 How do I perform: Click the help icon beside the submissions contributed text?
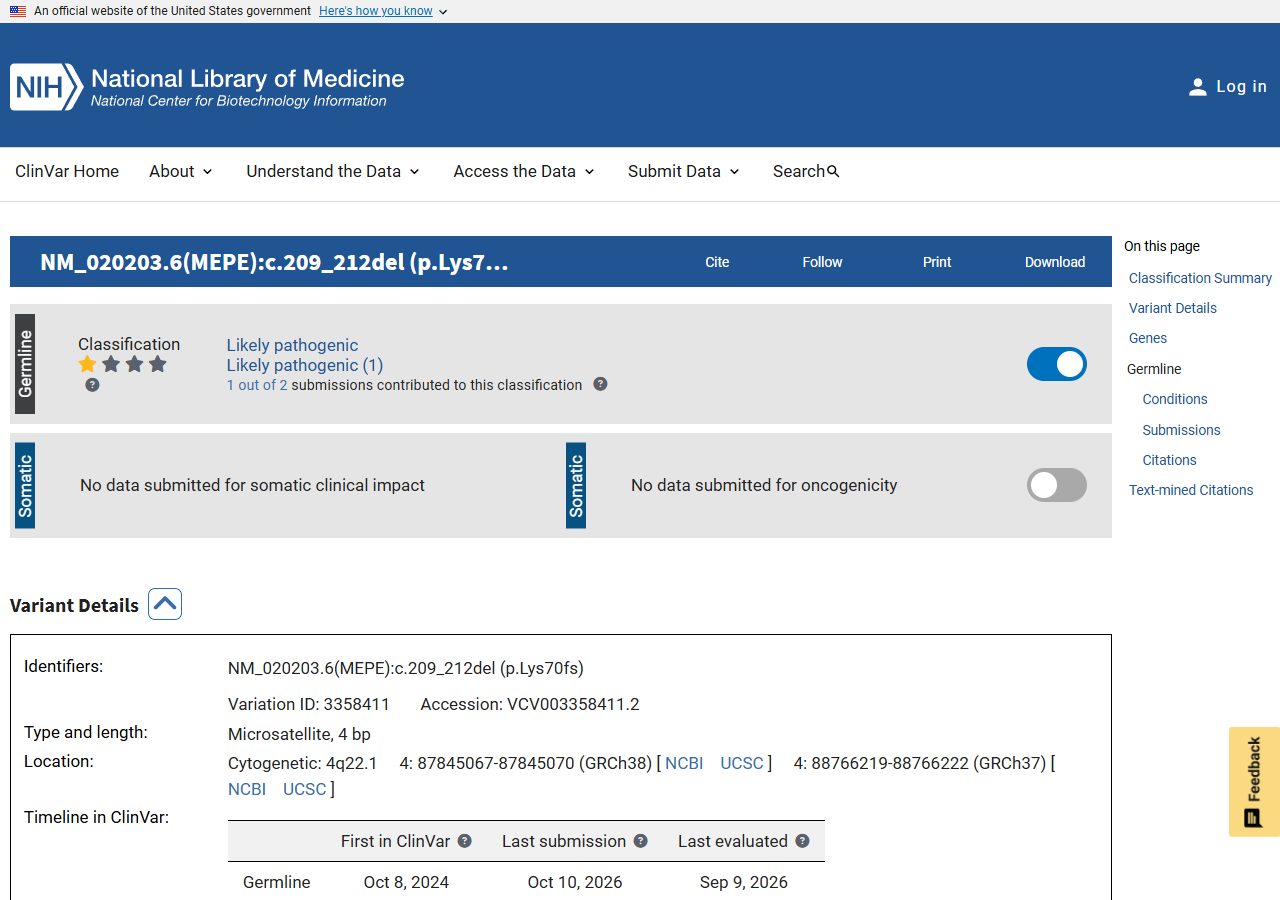click(x=600, y=384)
